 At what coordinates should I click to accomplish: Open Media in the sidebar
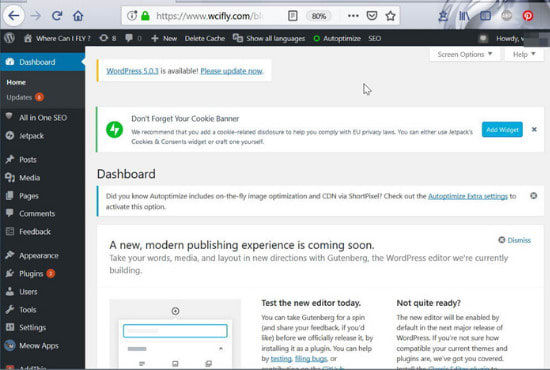42,178
